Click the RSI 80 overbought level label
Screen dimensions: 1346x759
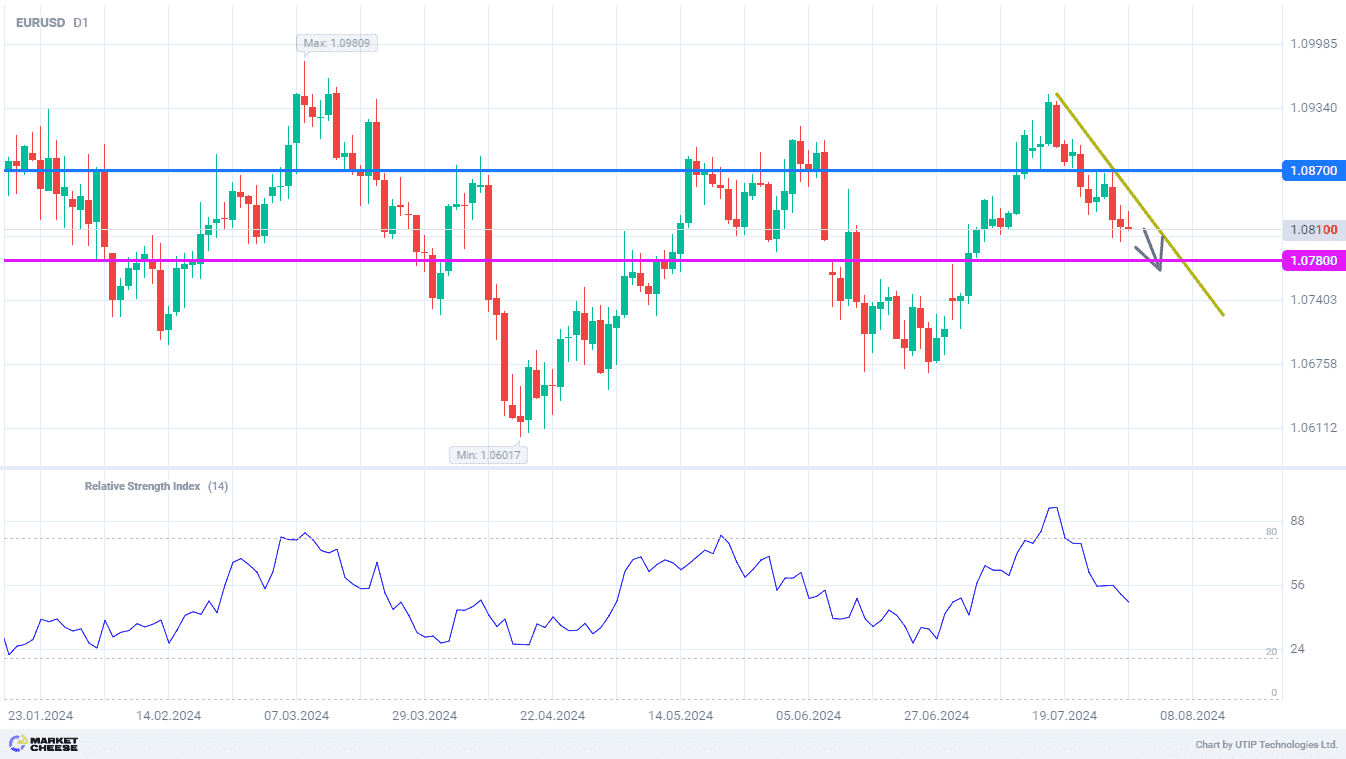point(1271,532)
